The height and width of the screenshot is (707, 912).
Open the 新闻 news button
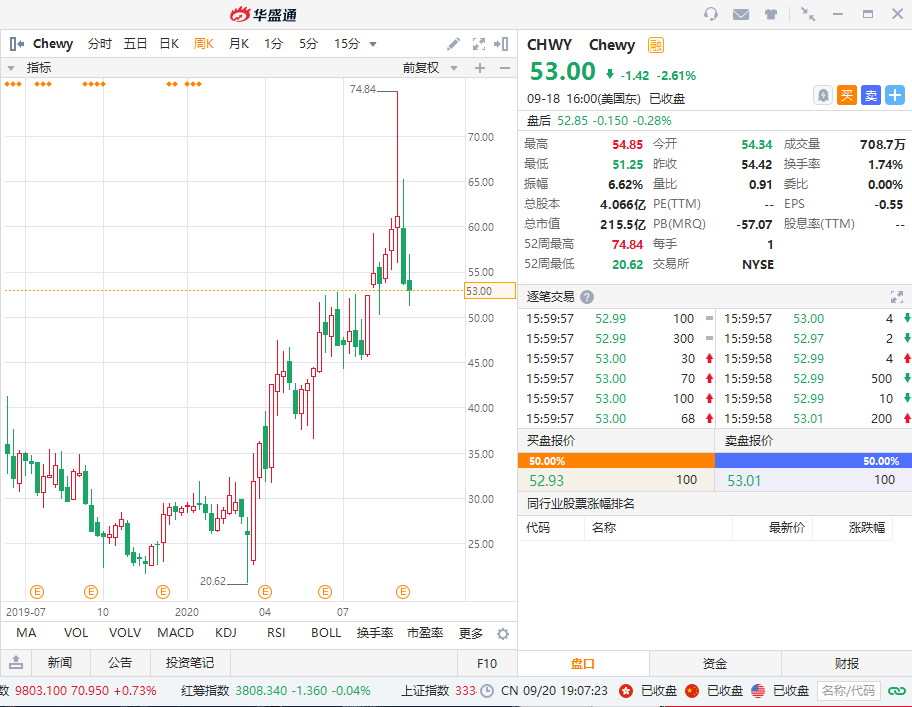[60, 663]
